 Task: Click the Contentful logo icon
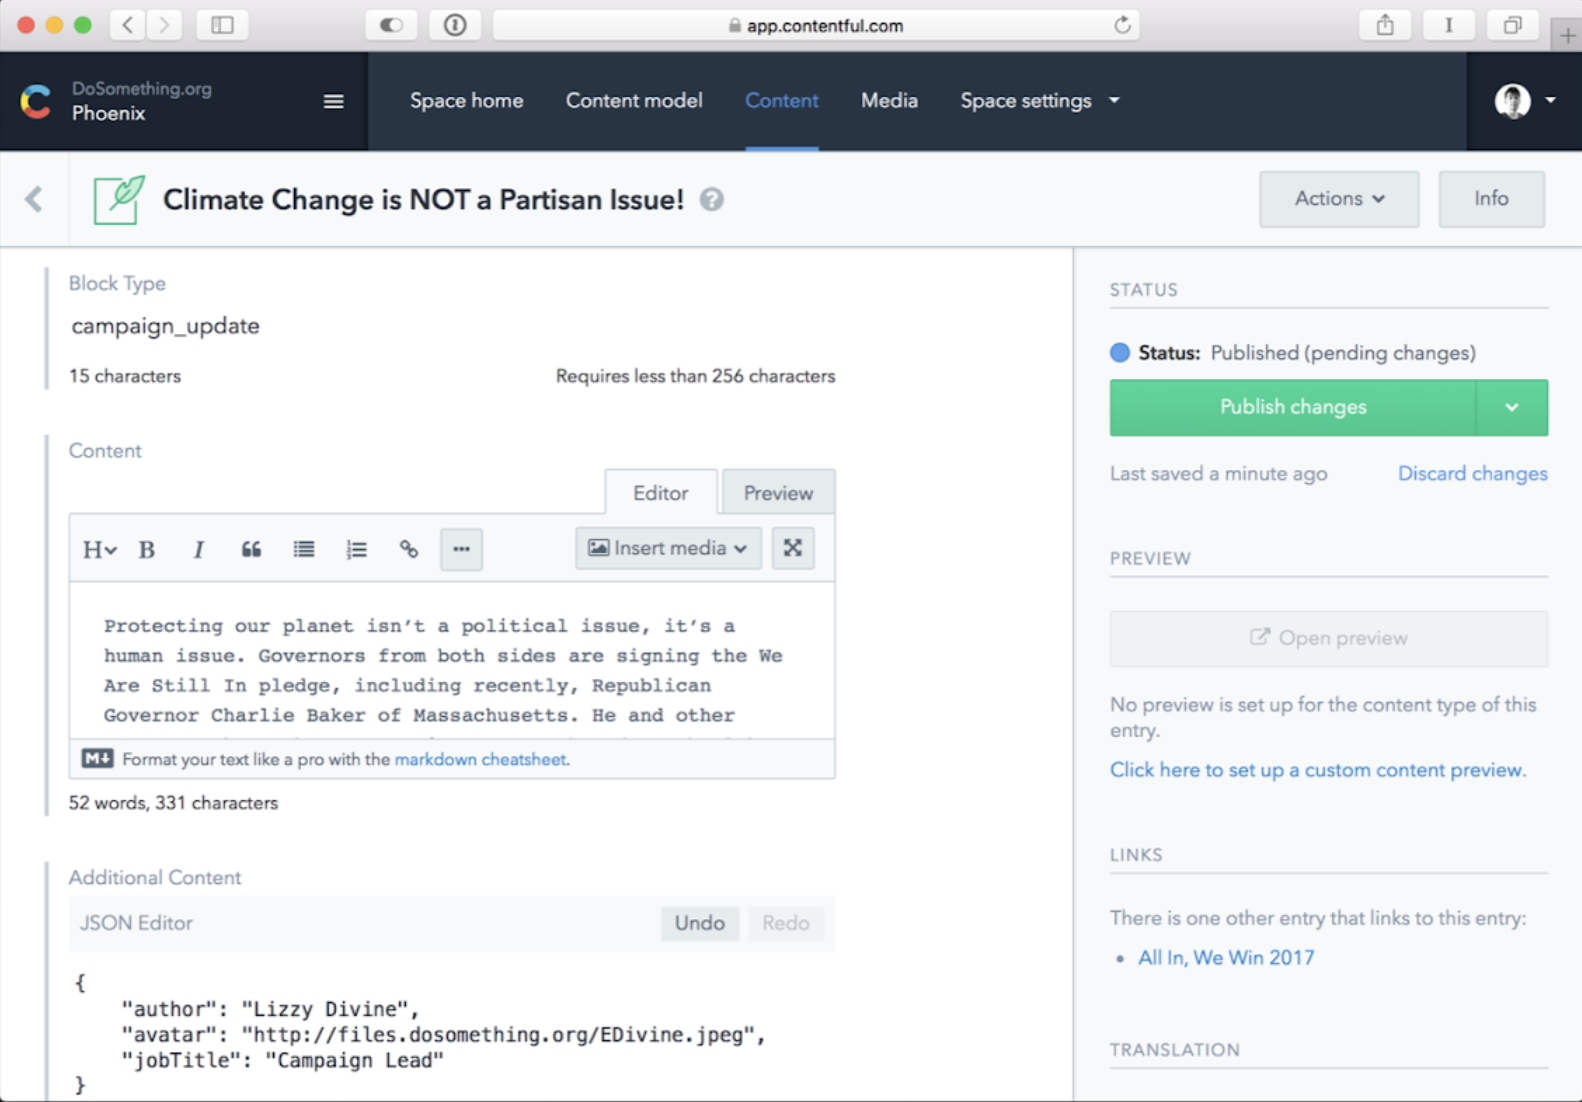coord(36,101)
